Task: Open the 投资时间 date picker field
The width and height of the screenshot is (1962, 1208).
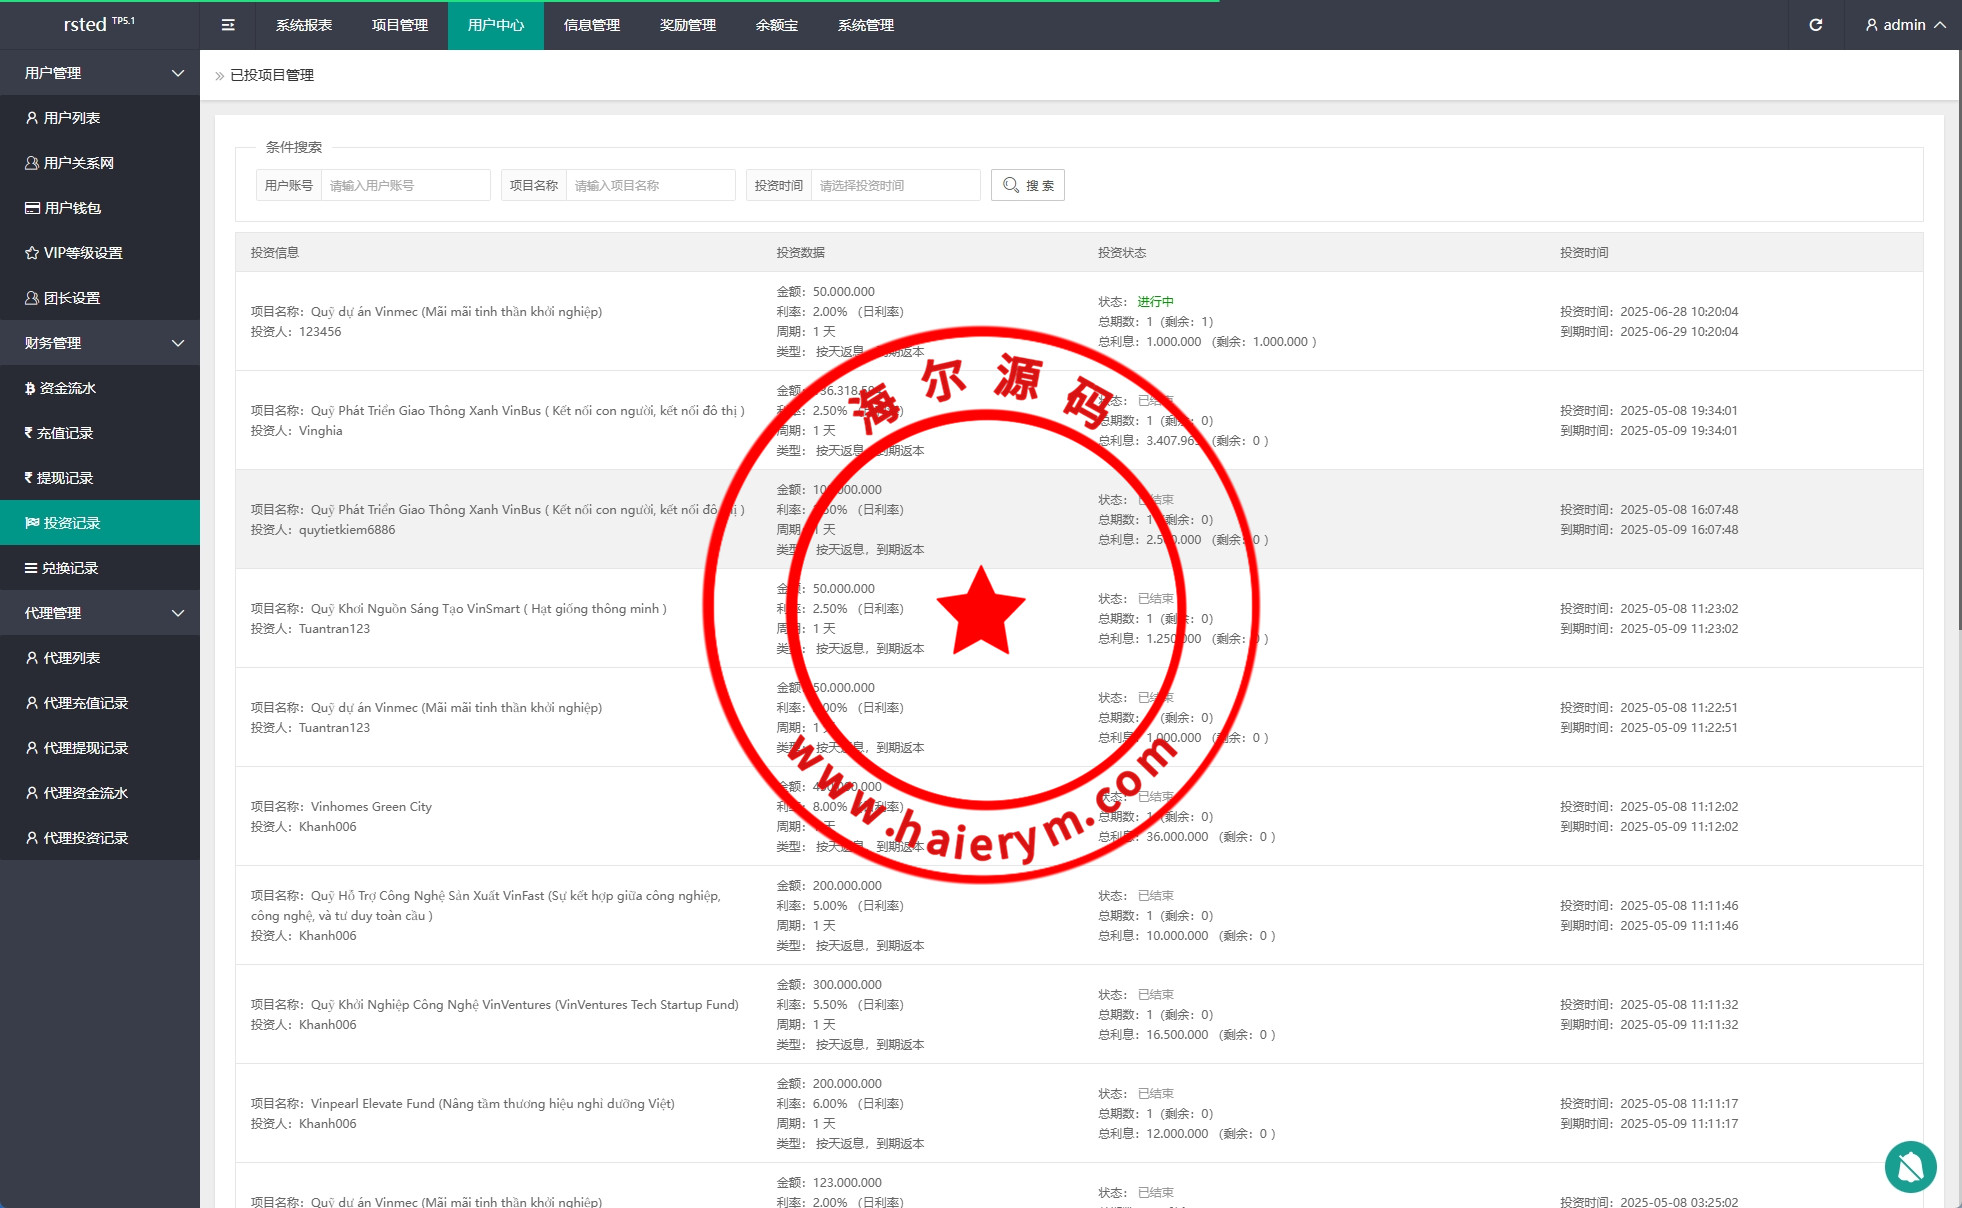Action: 895,185
